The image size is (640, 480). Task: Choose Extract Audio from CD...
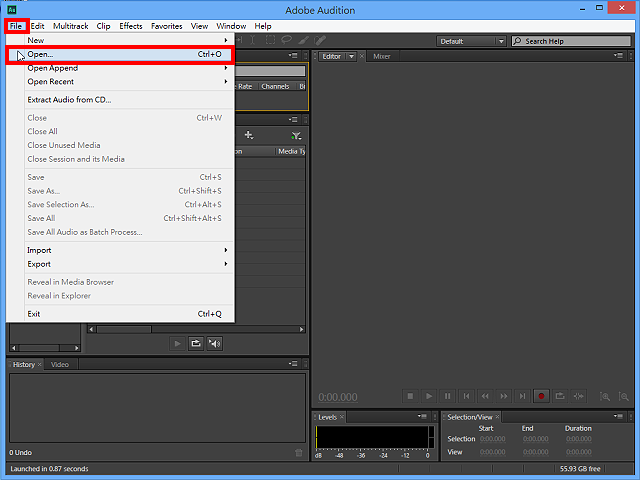[120, 100]
